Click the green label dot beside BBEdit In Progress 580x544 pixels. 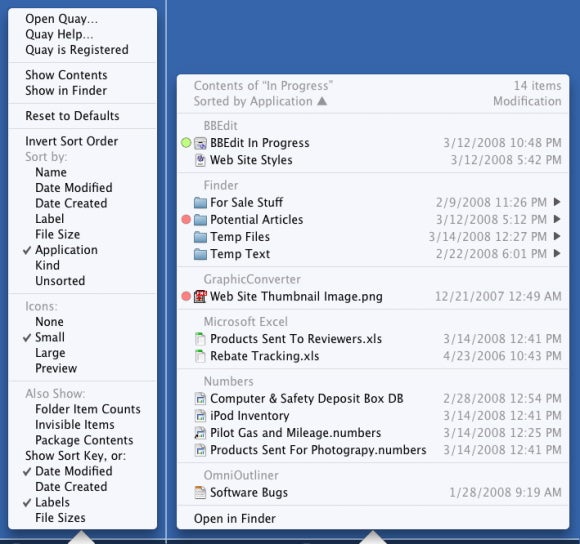coord(186,143)
